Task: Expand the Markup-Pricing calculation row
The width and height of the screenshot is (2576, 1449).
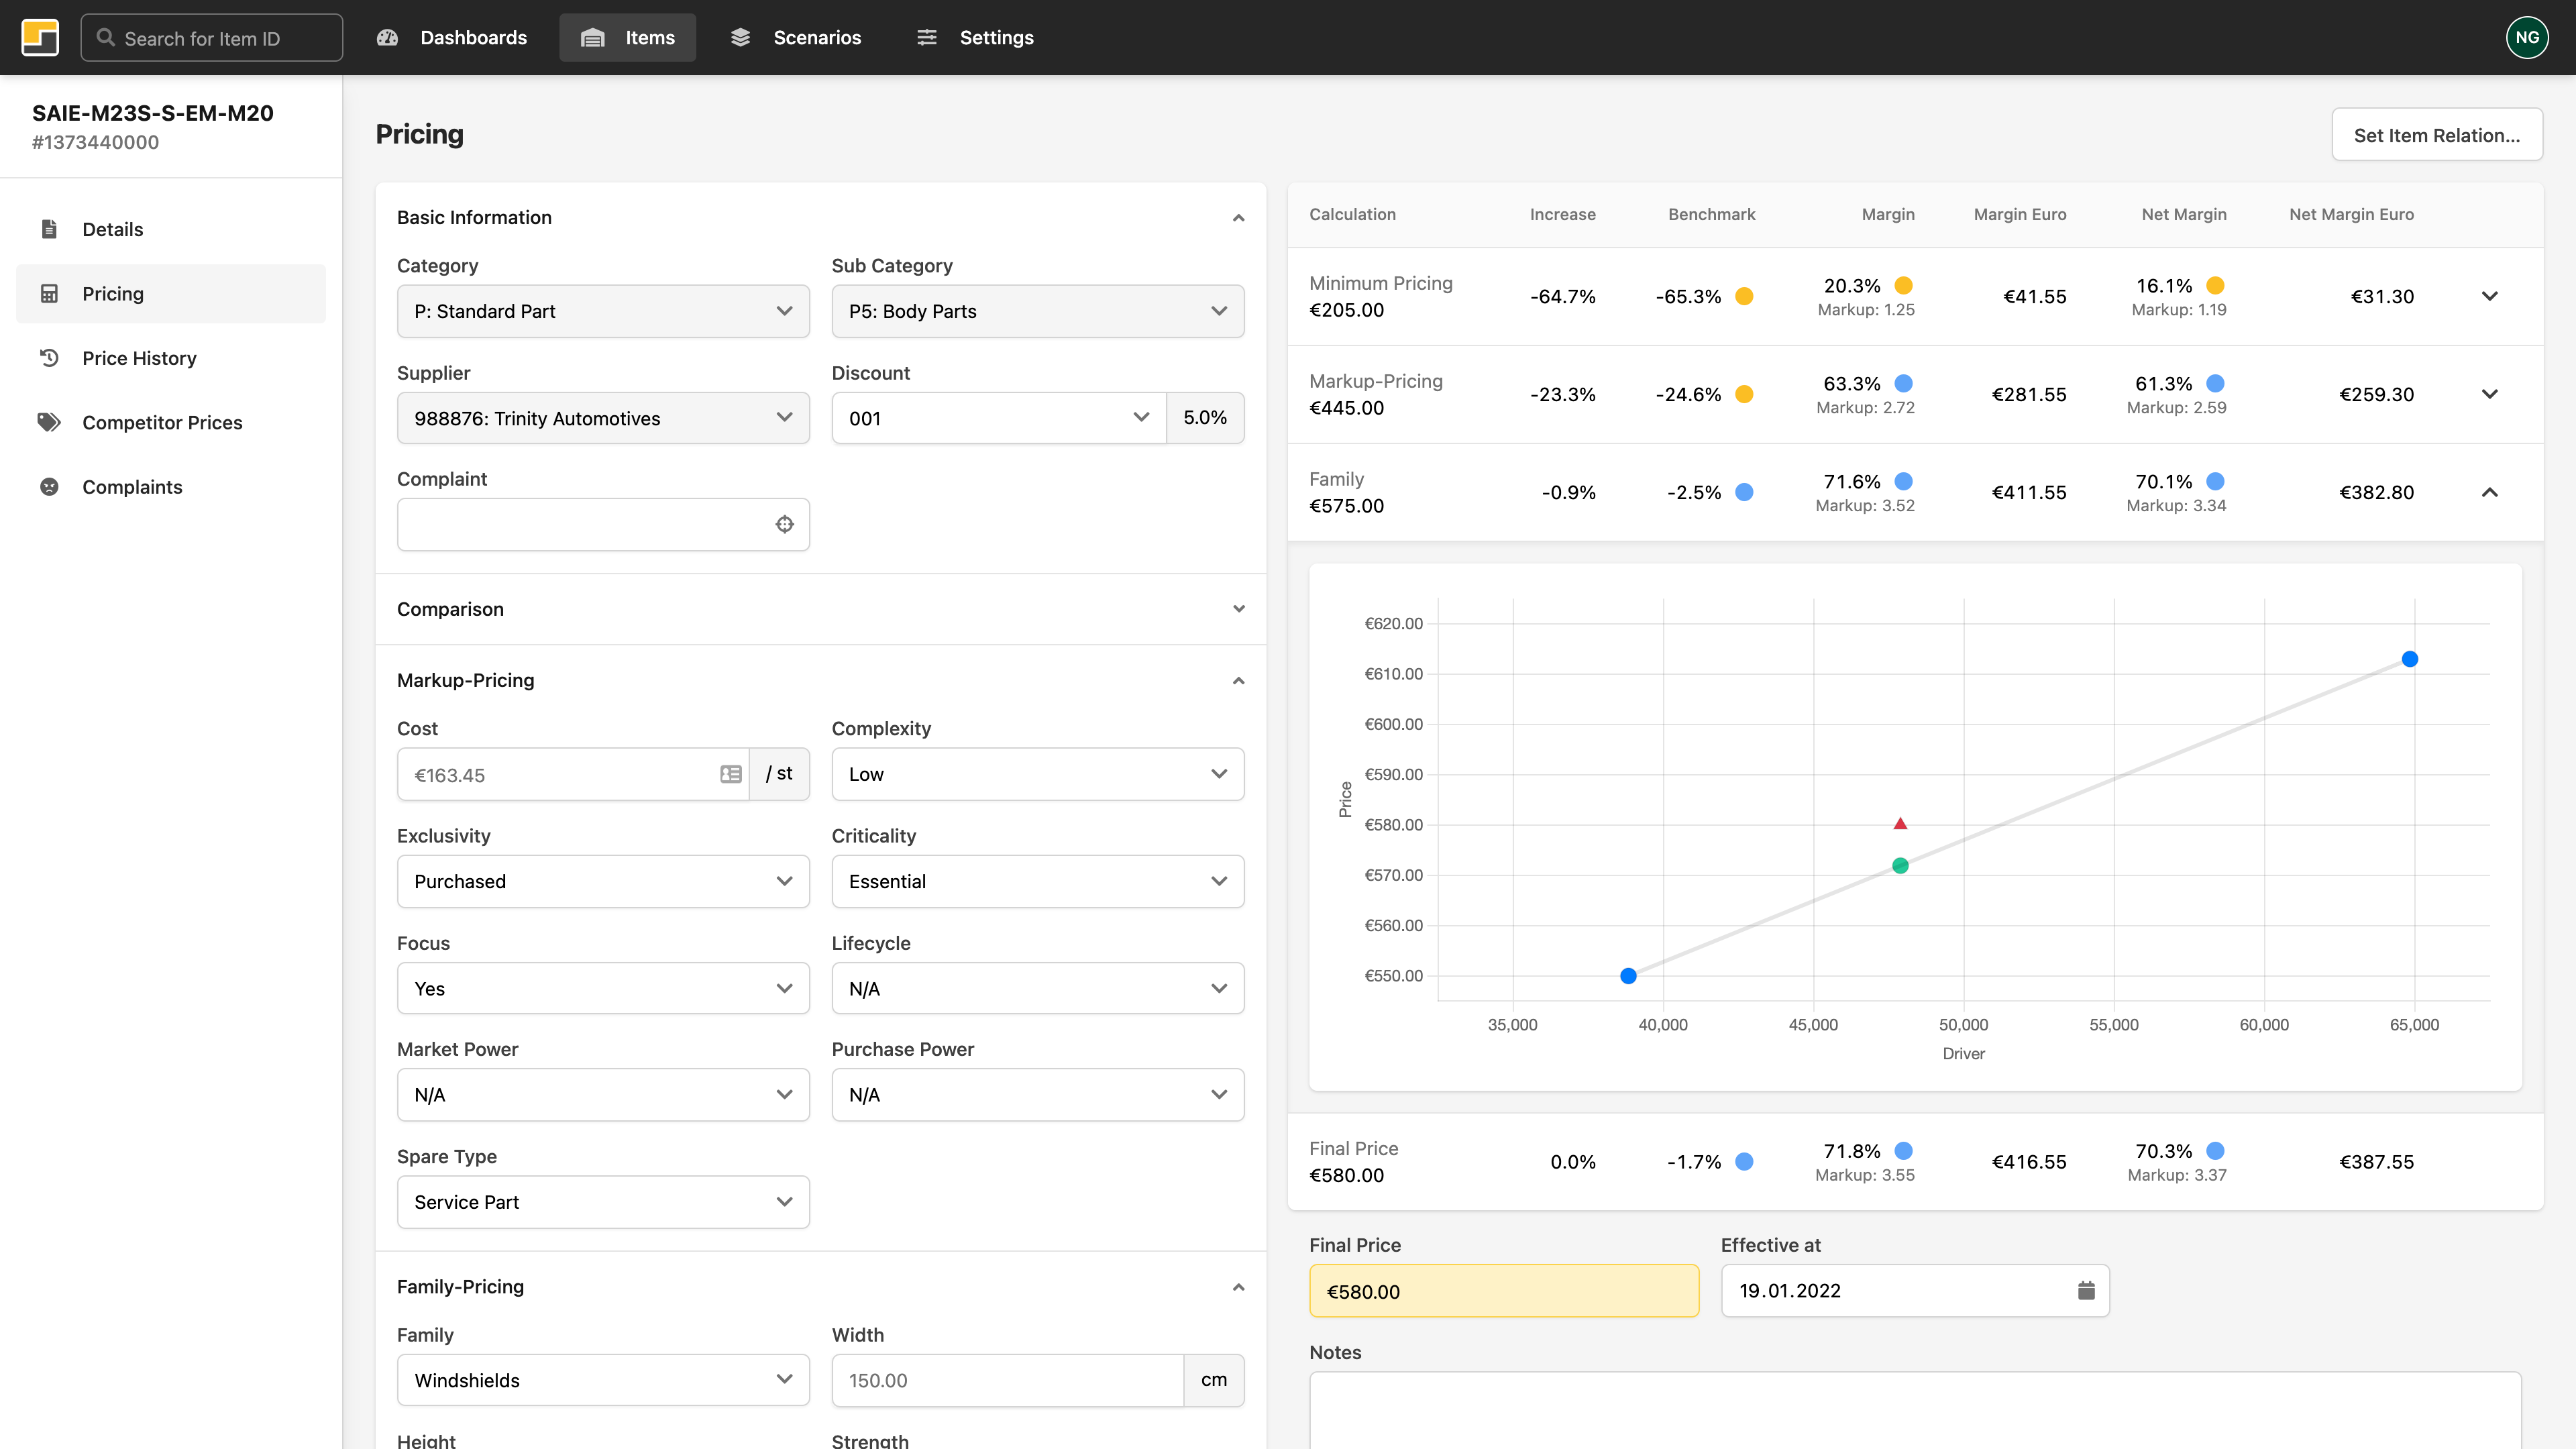Action: [2489, 394]
